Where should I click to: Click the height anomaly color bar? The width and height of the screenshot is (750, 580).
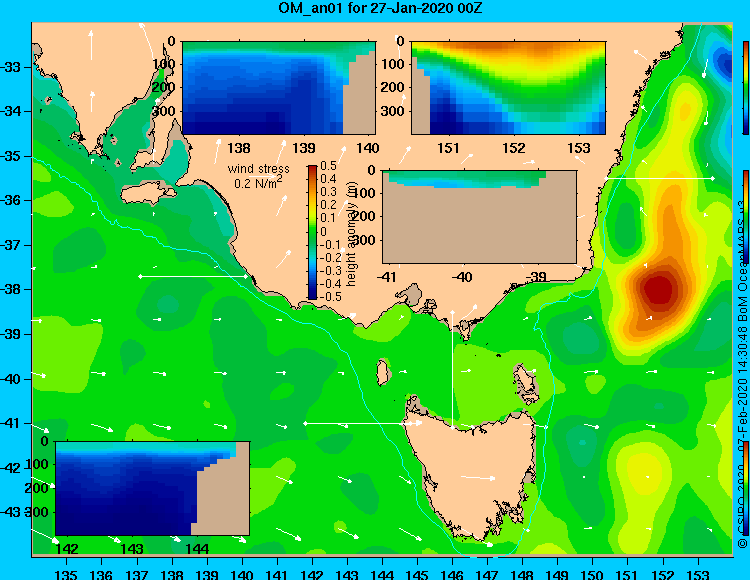(x=312, y=232)
